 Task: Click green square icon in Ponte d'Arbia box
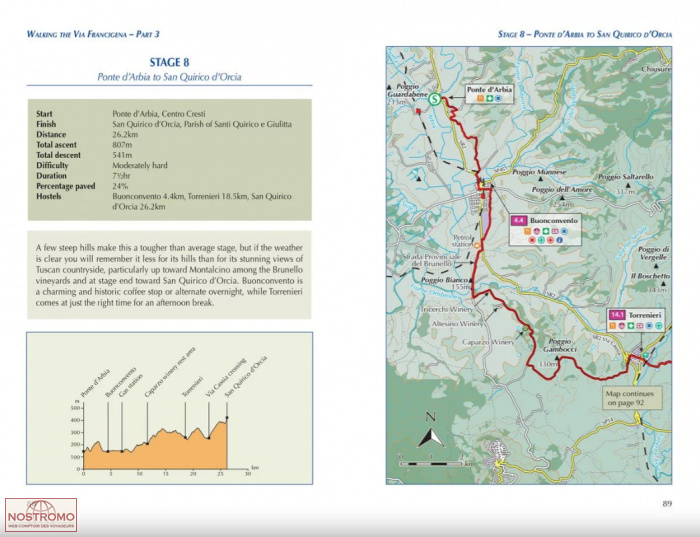click(x=489, y=99)
